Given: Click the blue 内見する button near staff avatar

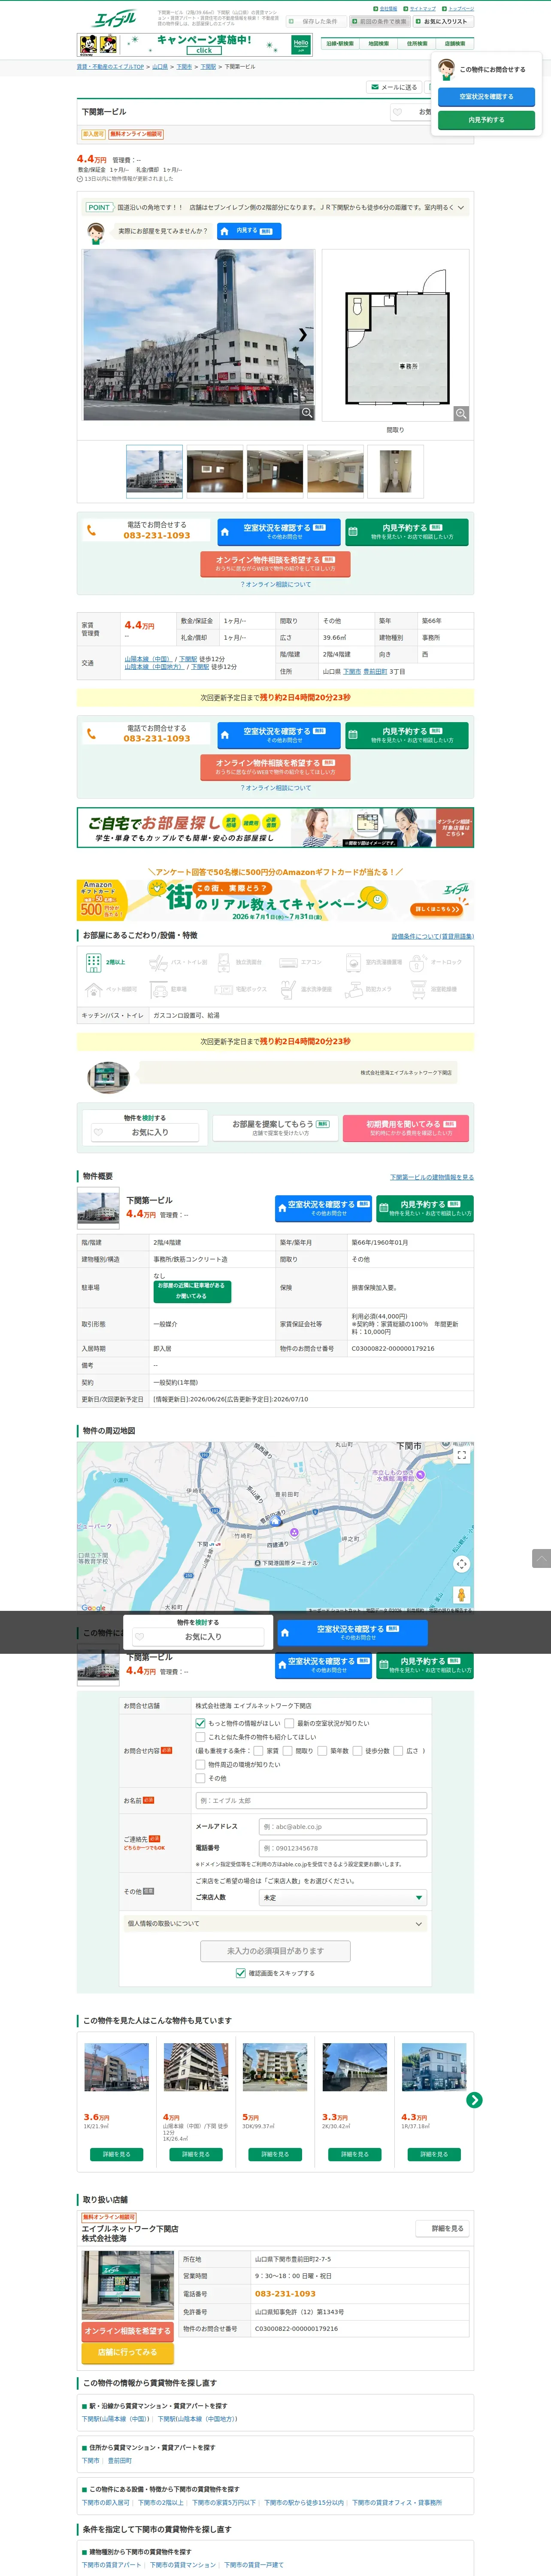Looking at the screenshot, I should pos(248,231).
